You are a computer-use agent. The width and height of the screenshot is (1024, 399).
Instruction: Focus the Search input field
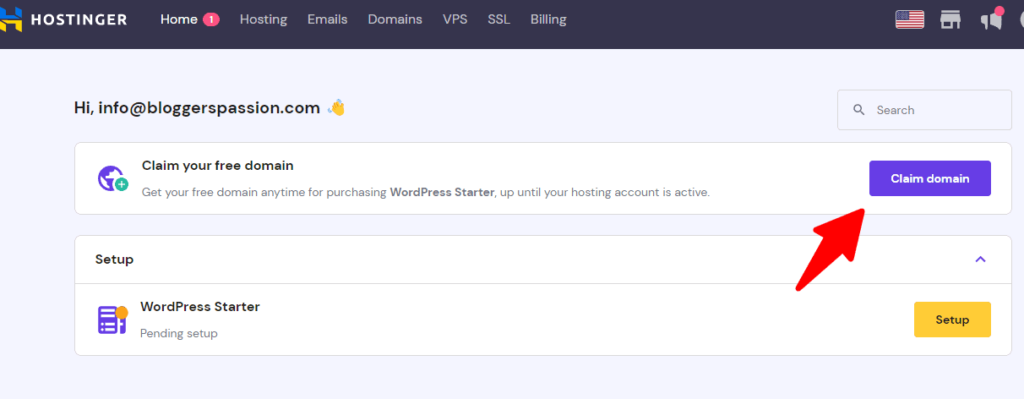point(924,110)
